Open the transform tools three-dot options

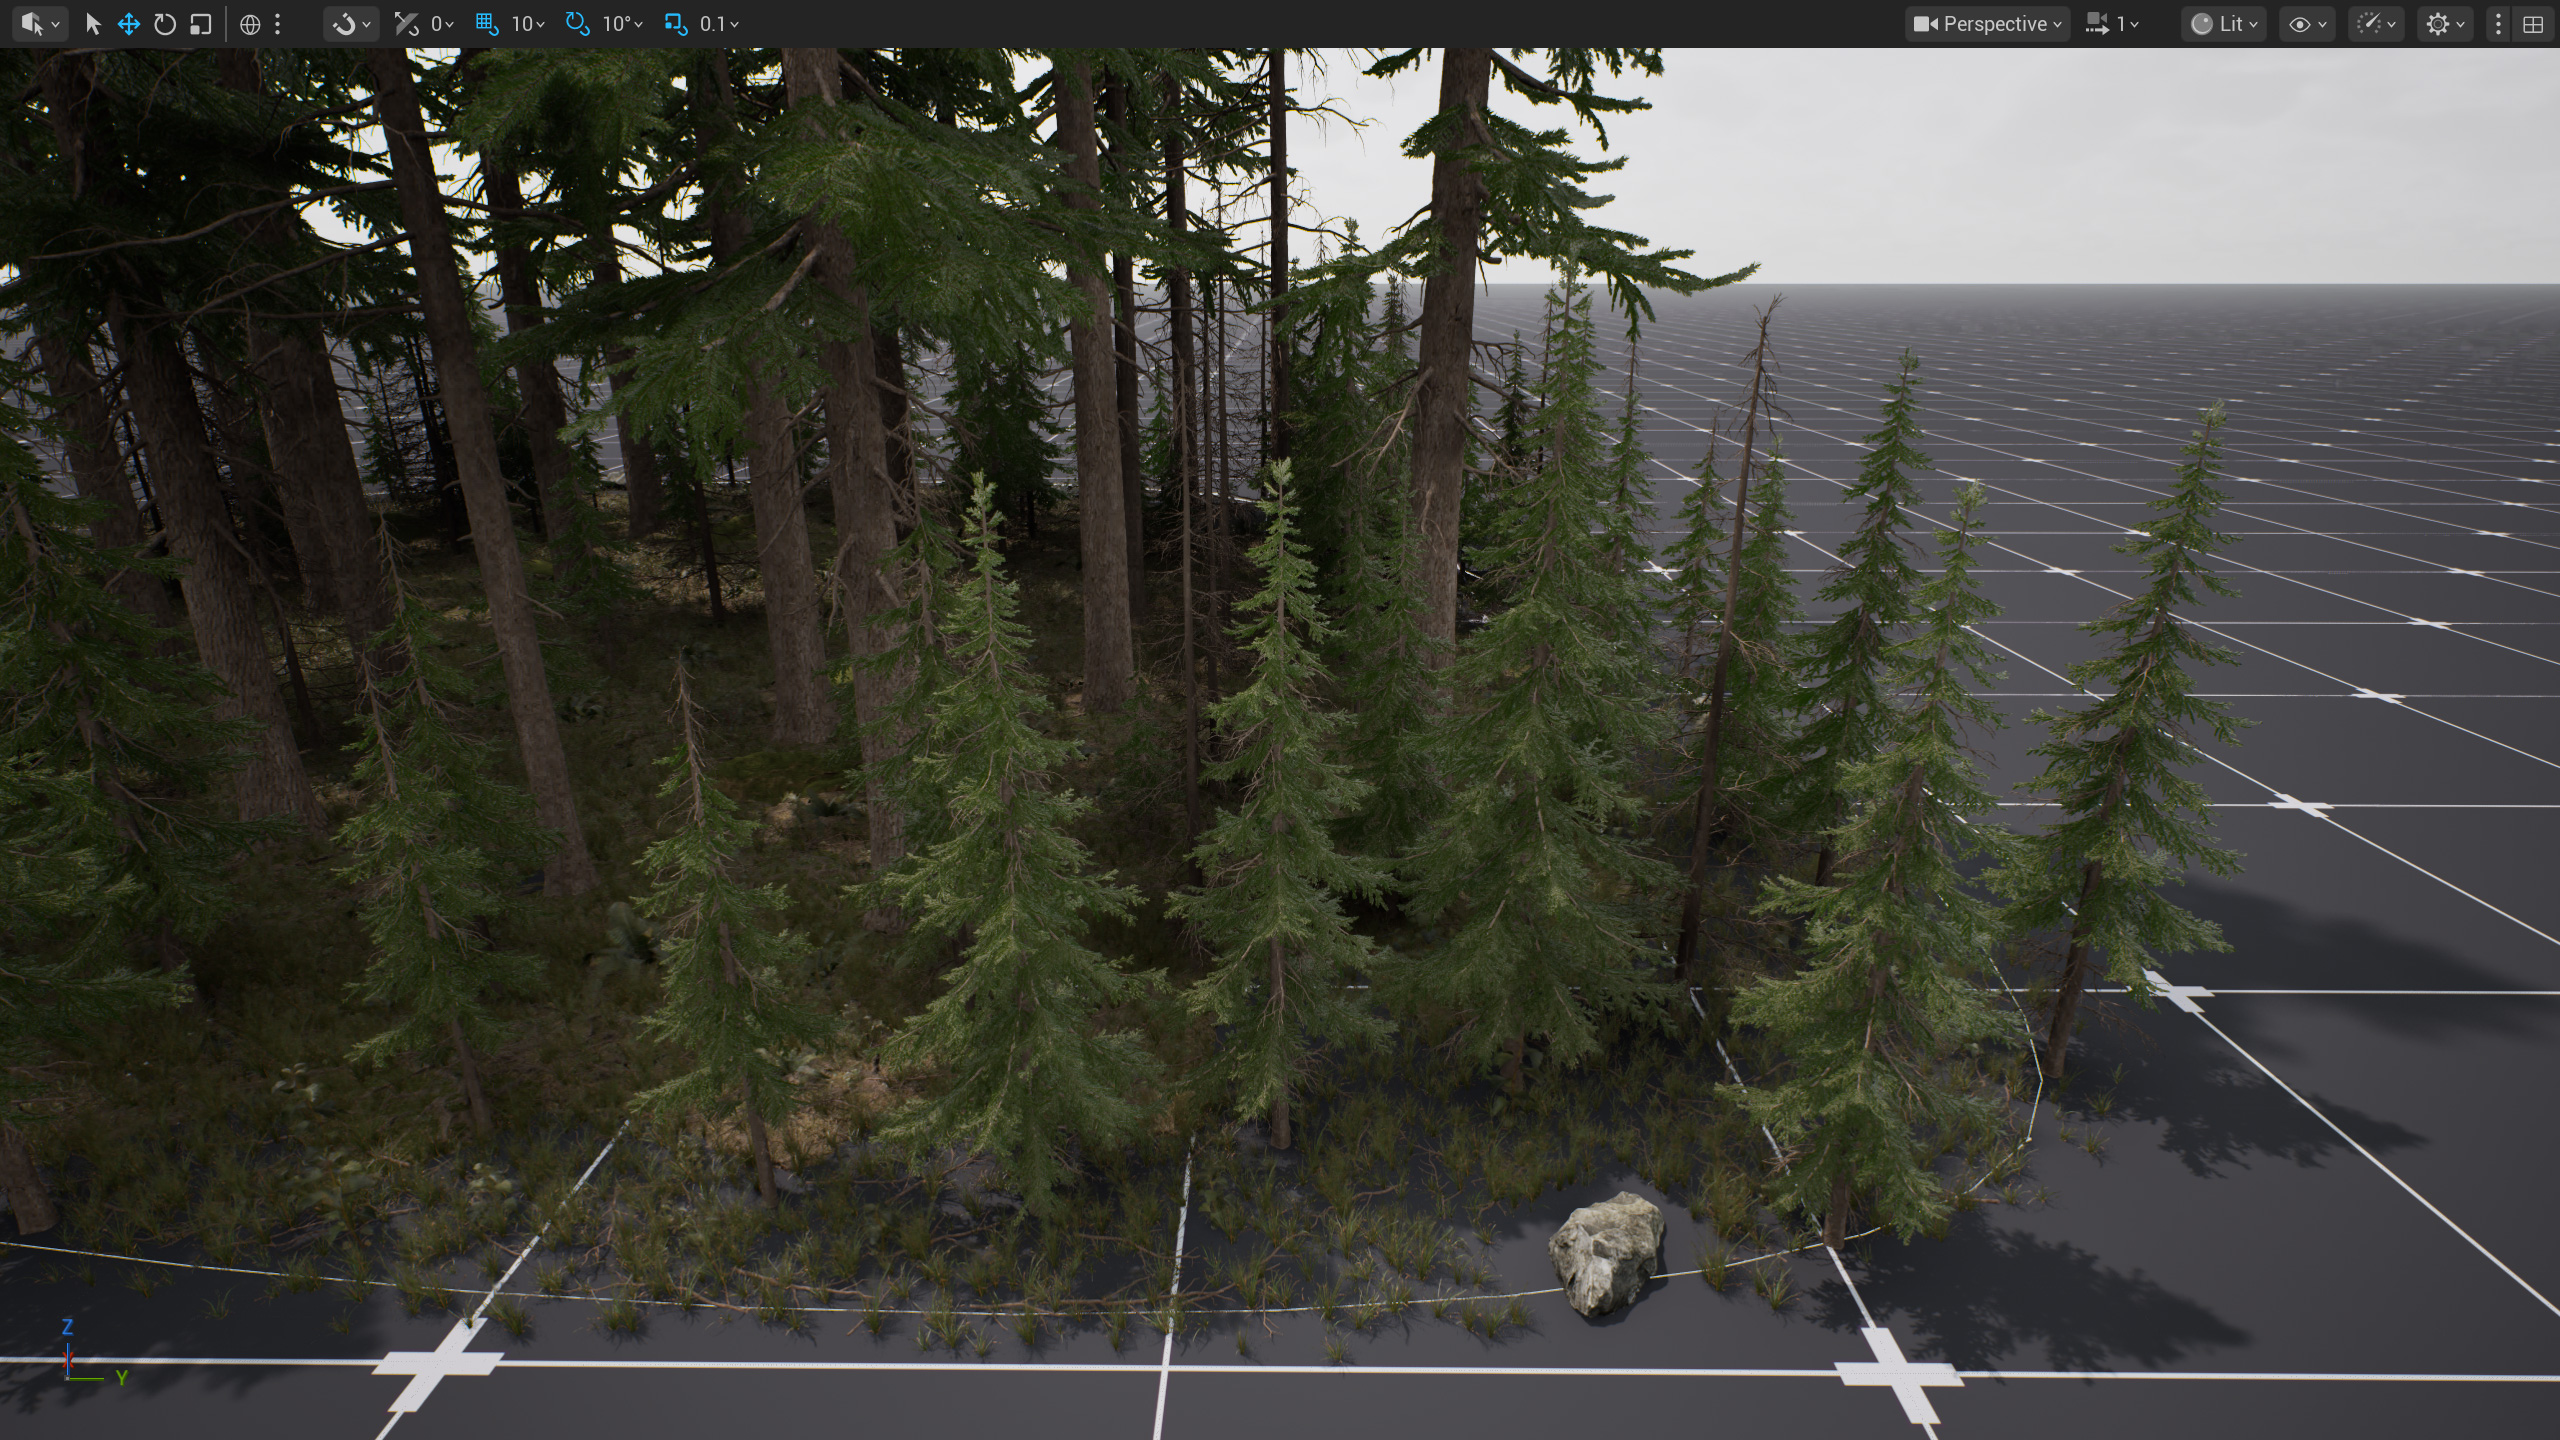[278, 24]
